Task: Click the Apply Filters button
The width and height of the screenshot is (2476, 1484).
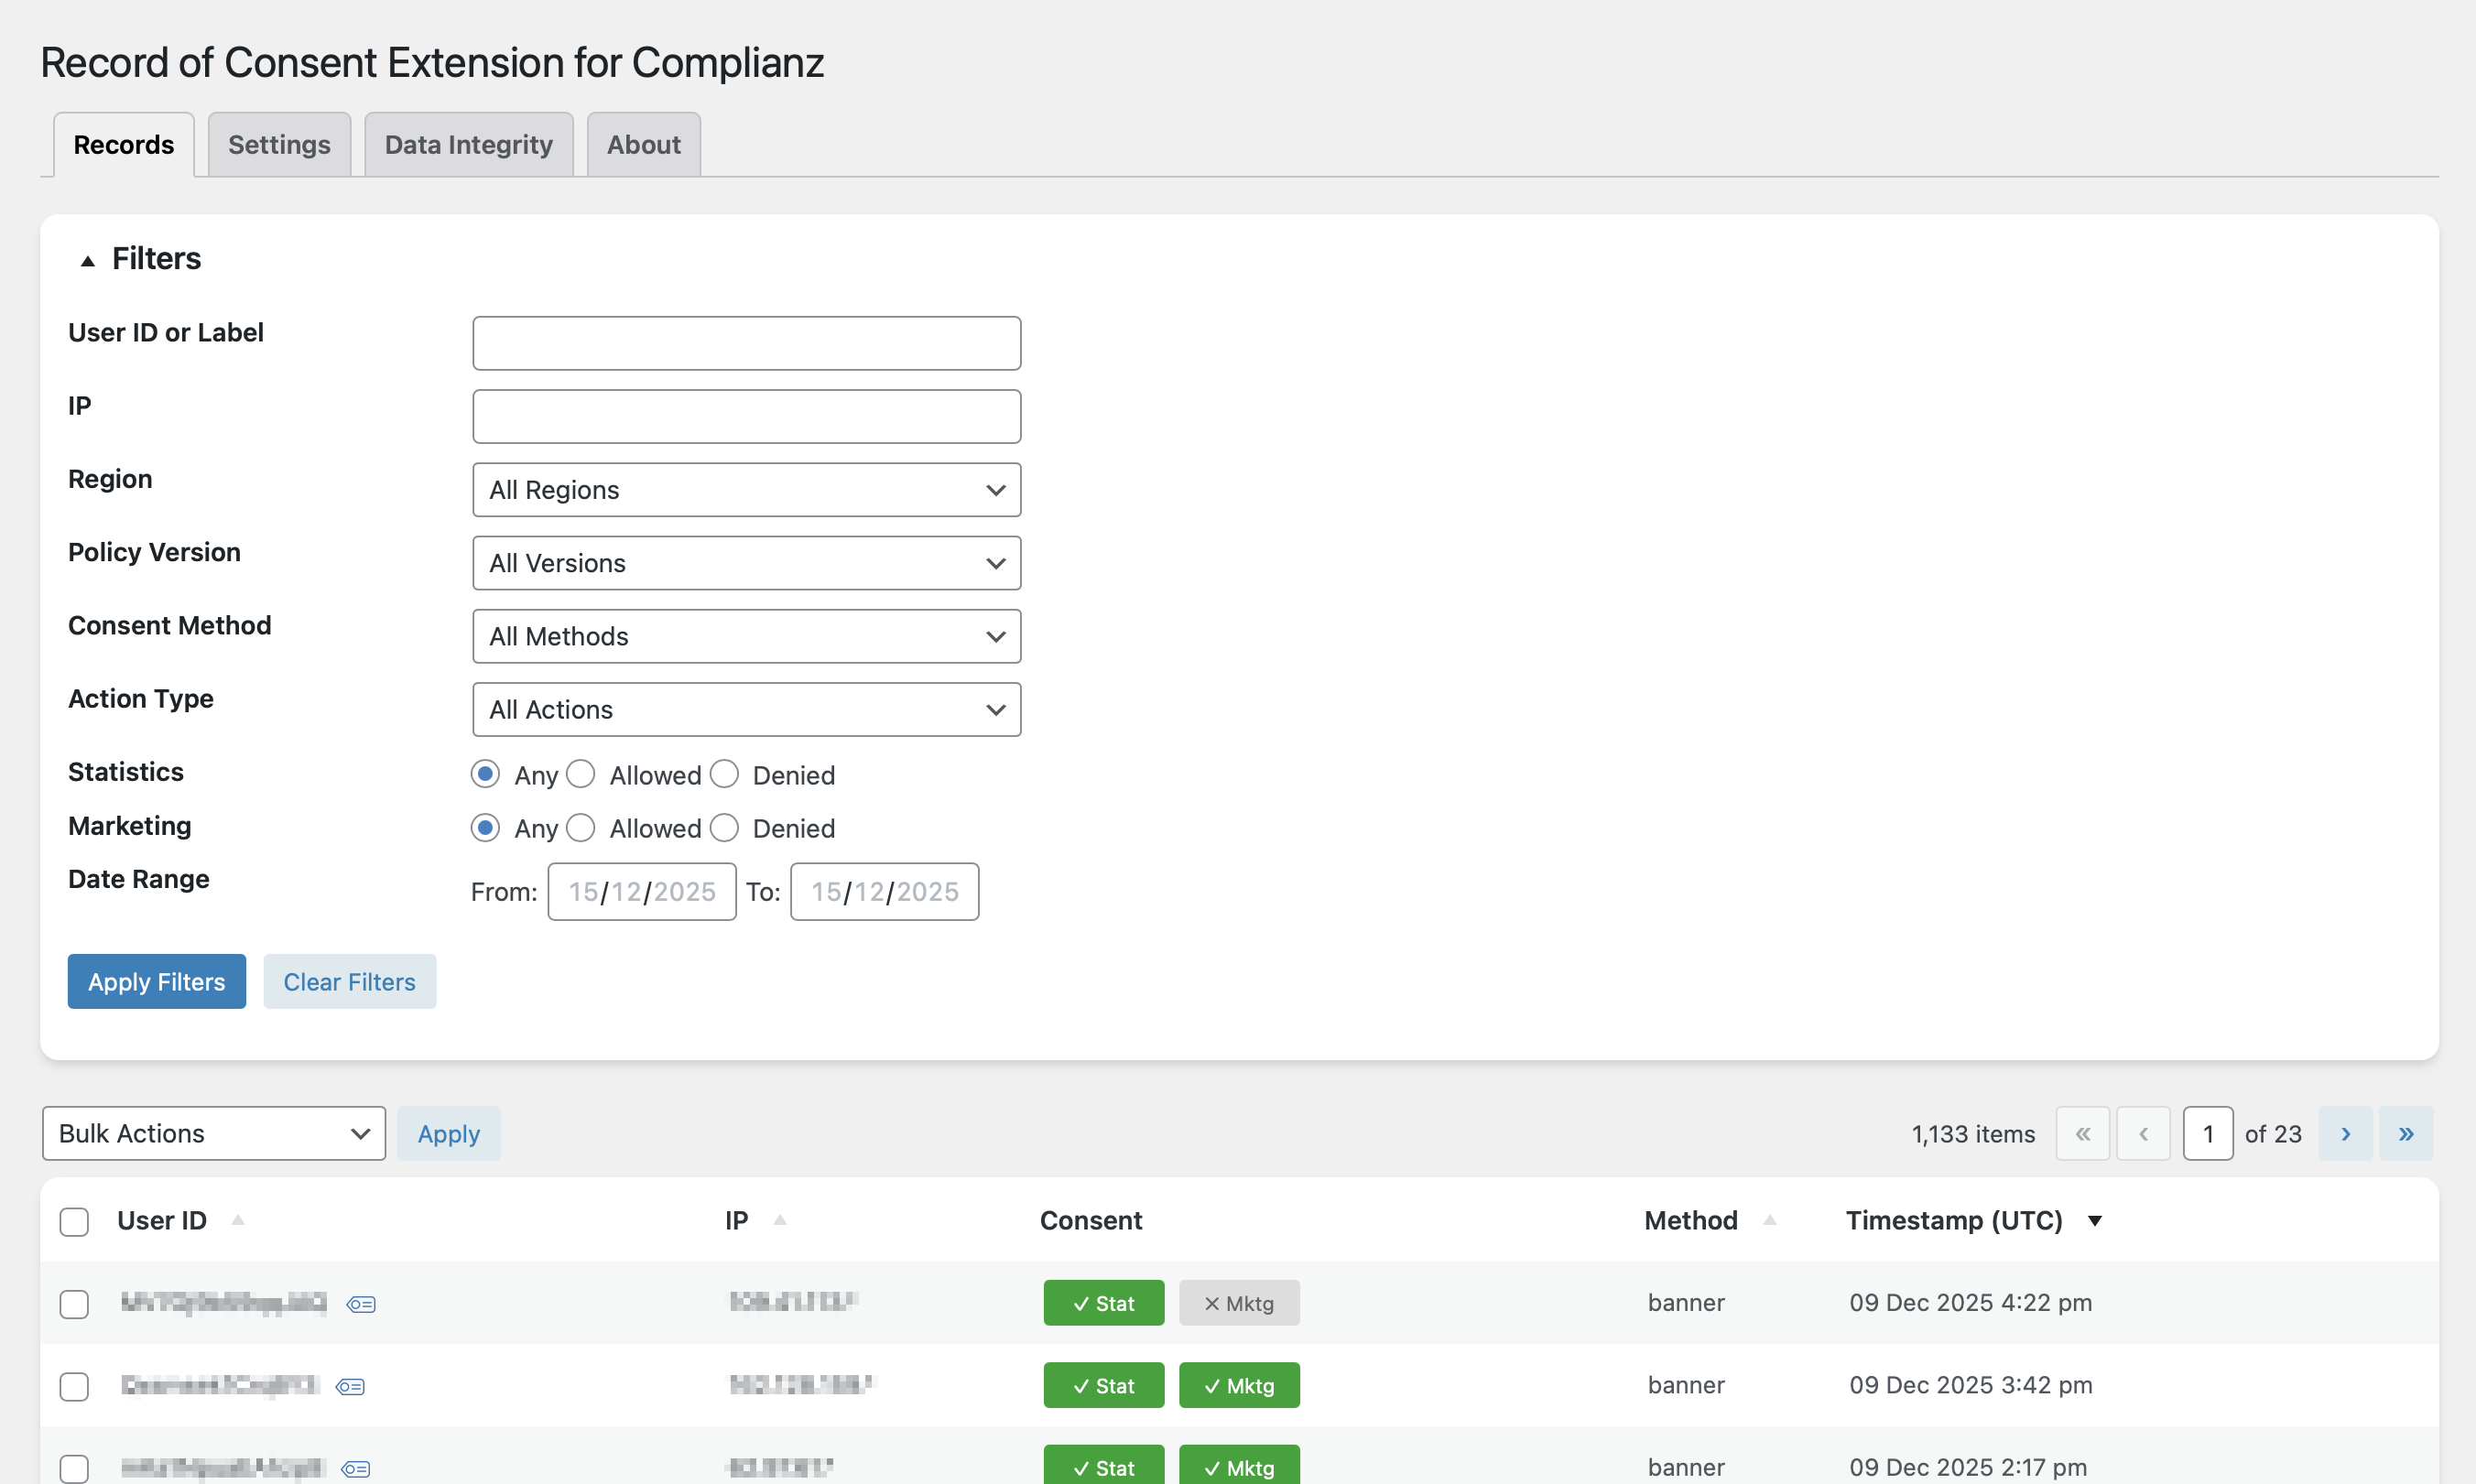Action: click(157, 981)
